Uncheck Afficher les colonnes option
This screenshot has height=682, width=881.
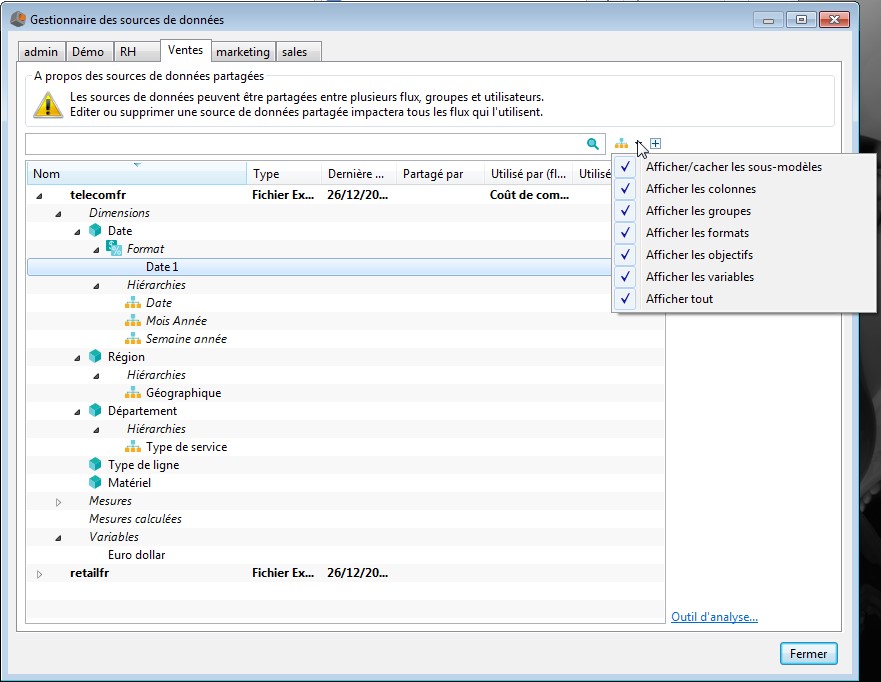click(x=625, y=189)
